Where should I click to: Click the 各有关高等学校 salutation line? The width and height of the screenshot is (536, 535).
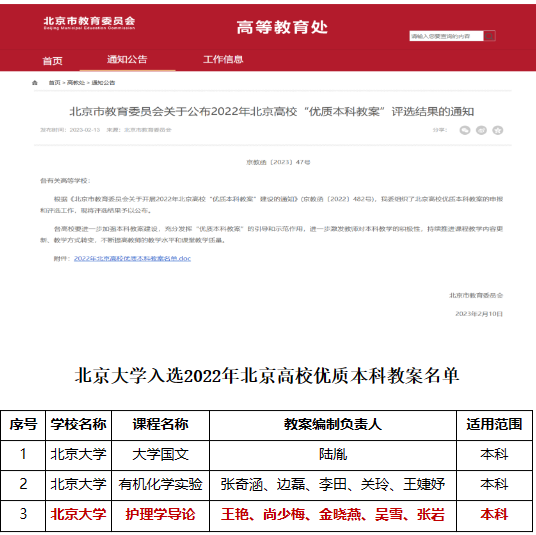(x=65, y=181)
